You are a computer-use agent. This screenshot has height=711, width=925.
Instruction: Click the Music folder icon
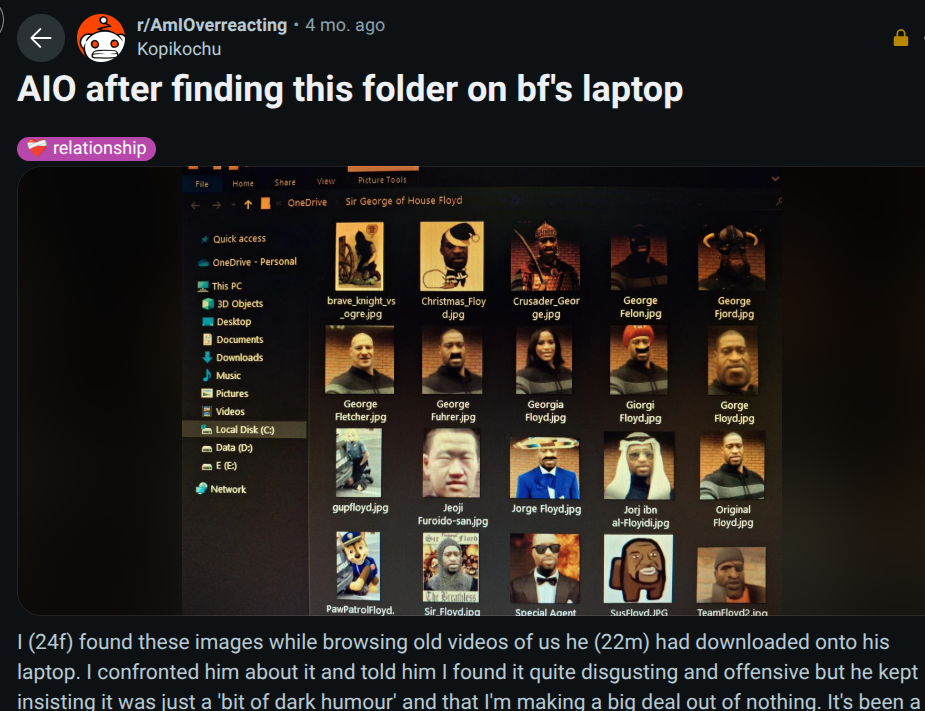coord(206,375)
